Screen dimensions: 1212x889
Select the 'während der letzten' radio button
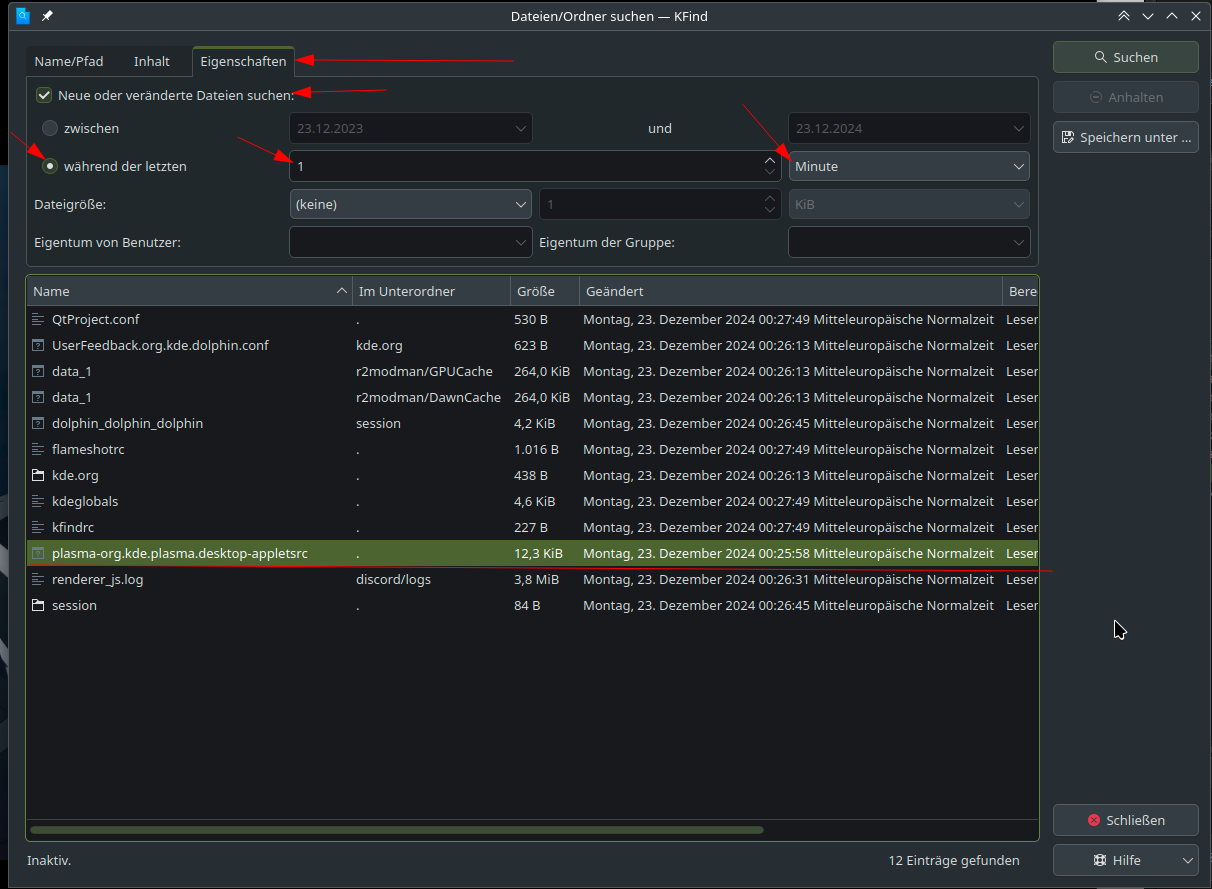point(50,166)
